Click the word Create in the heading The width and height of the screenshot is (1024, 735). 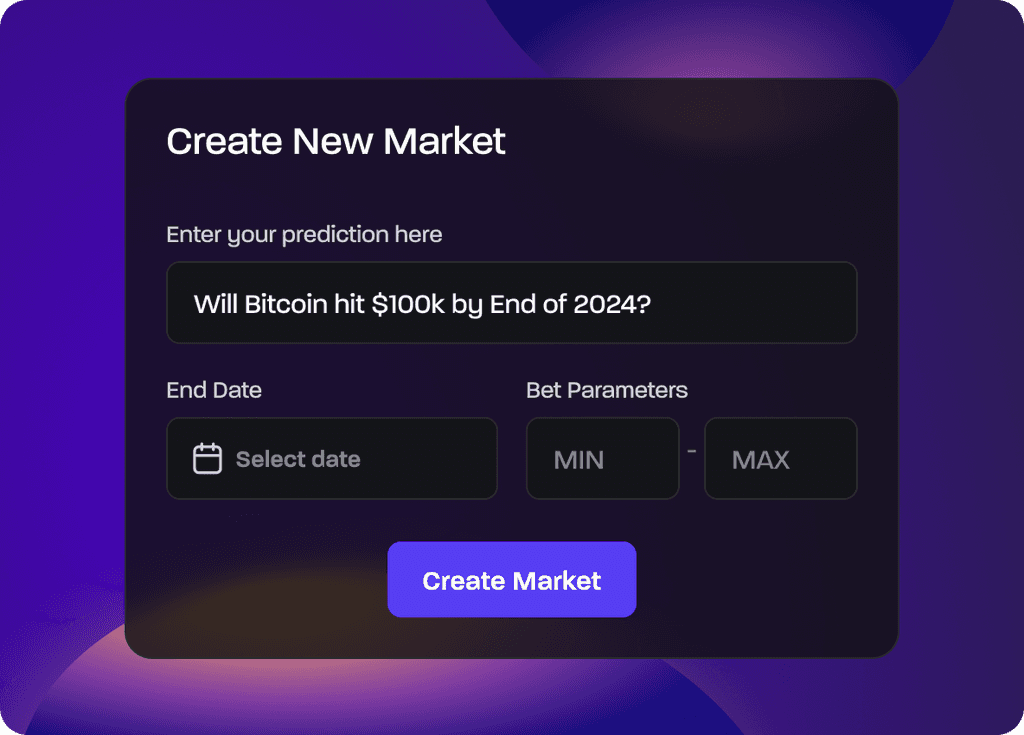point(225,142)
